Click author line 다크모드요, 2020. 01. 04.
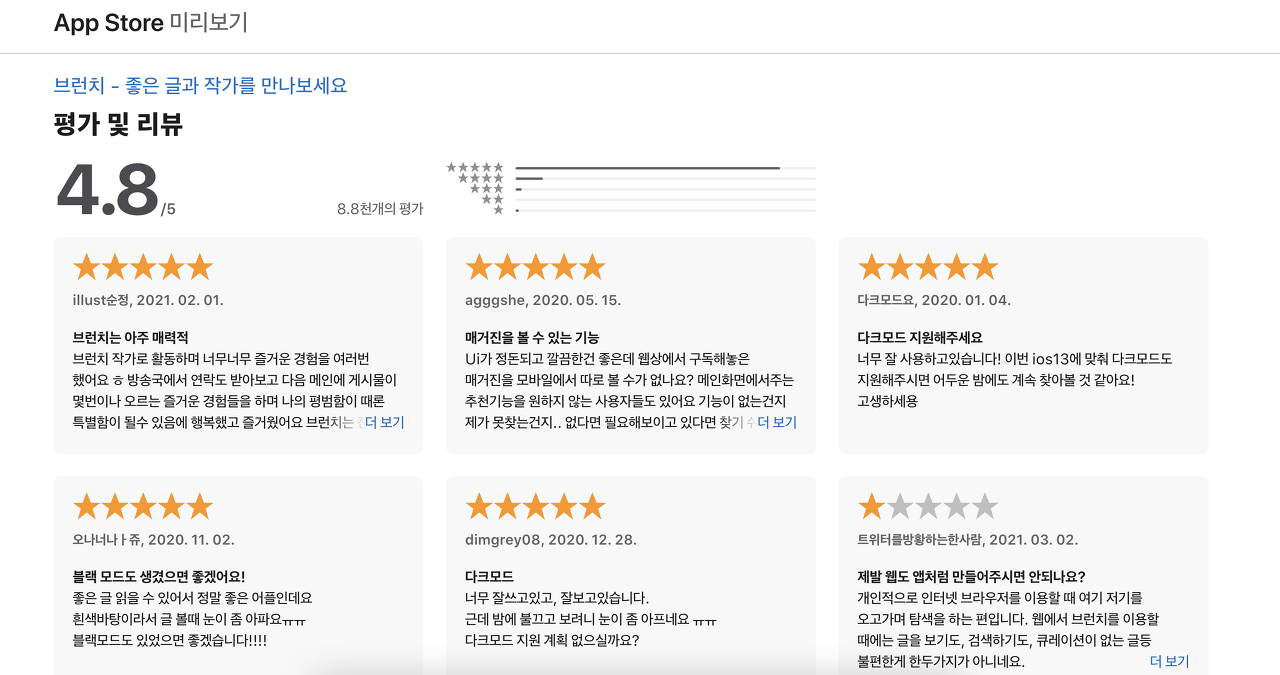 pyautogui.click(x=934, y=300)
